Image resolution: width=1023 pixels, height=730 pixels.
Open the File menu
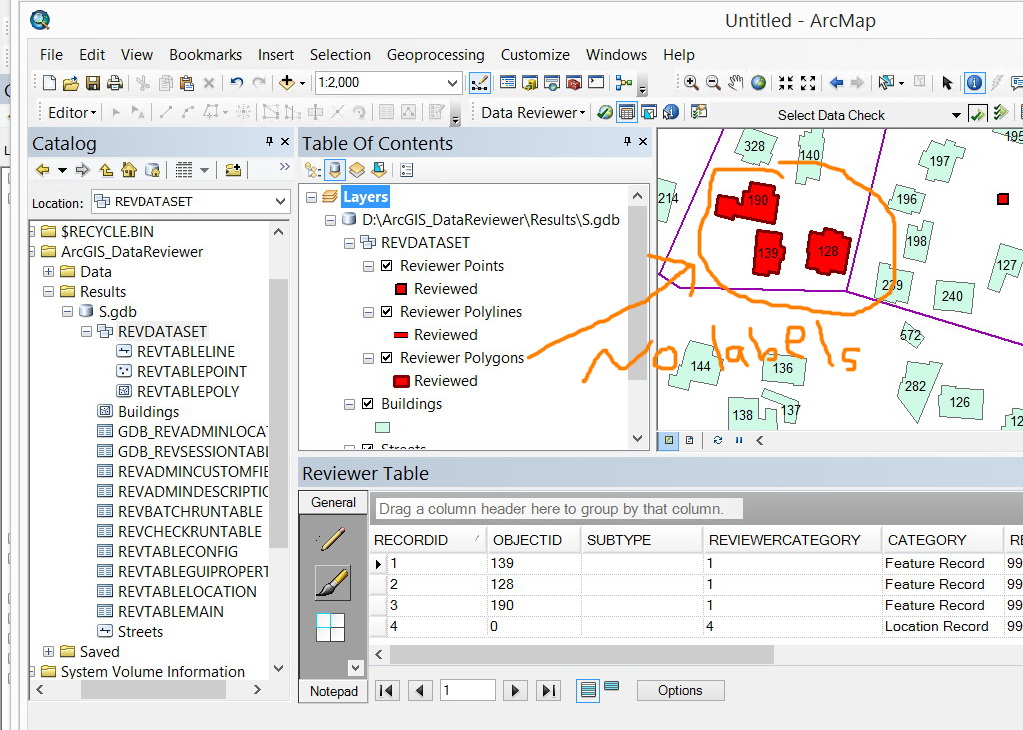point(51,55)
